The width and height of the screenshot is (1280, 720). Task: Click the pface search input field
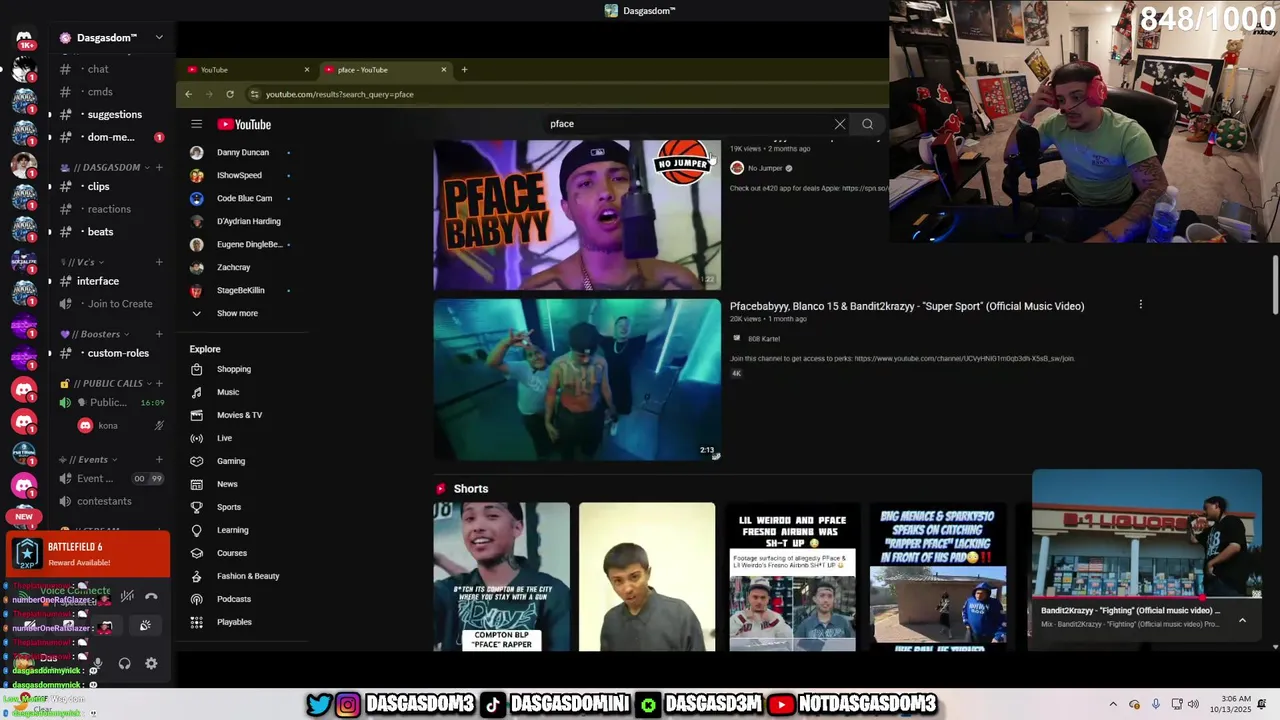(690, 124)
